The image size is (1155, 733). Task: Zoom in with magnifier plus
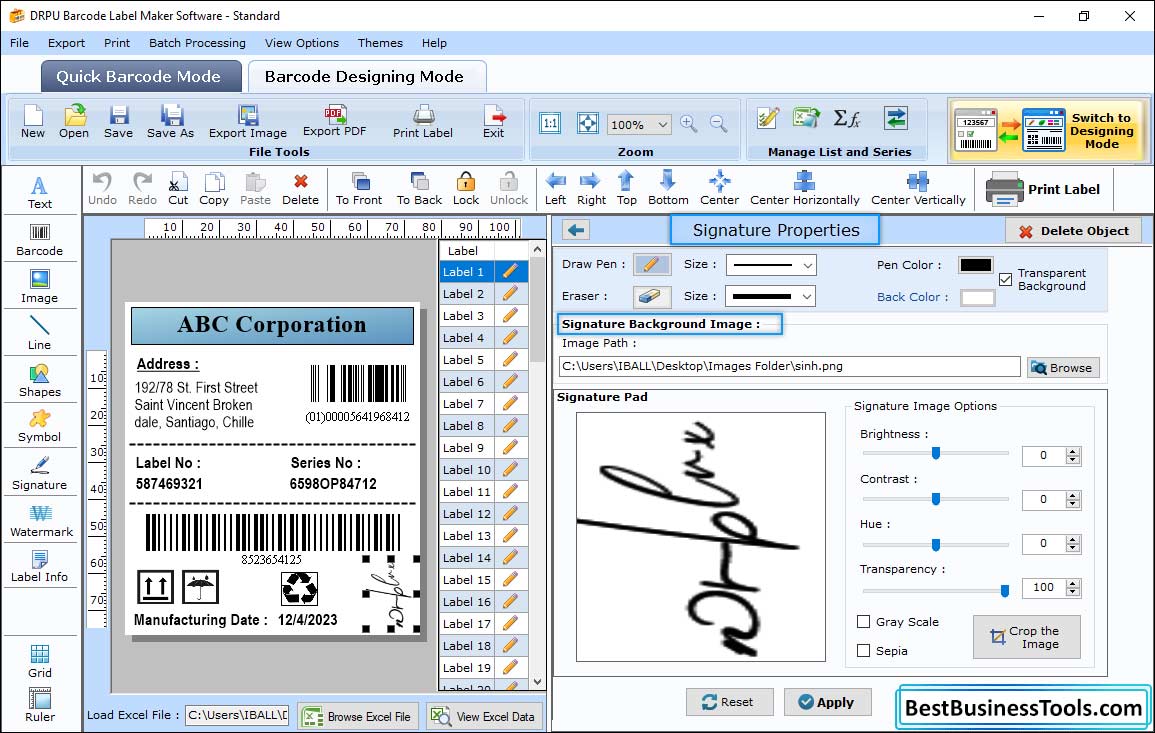[689, 123]
